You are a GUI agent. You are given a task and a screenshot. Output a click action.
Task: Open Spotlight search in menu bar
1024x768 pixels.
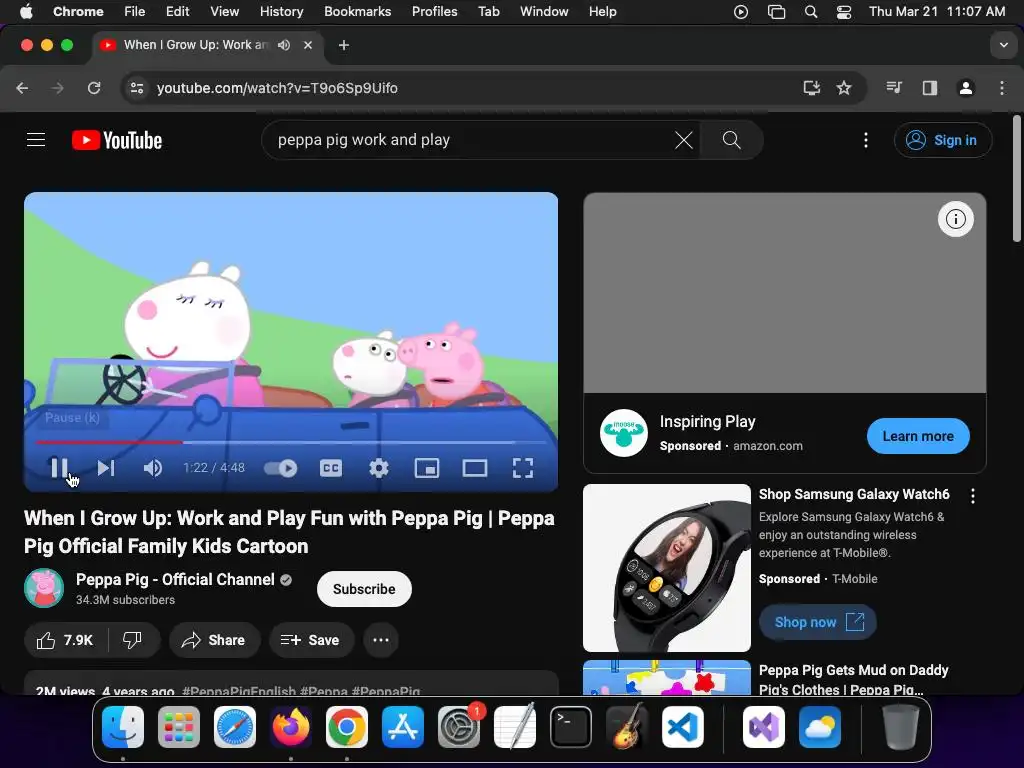(810, 12)
